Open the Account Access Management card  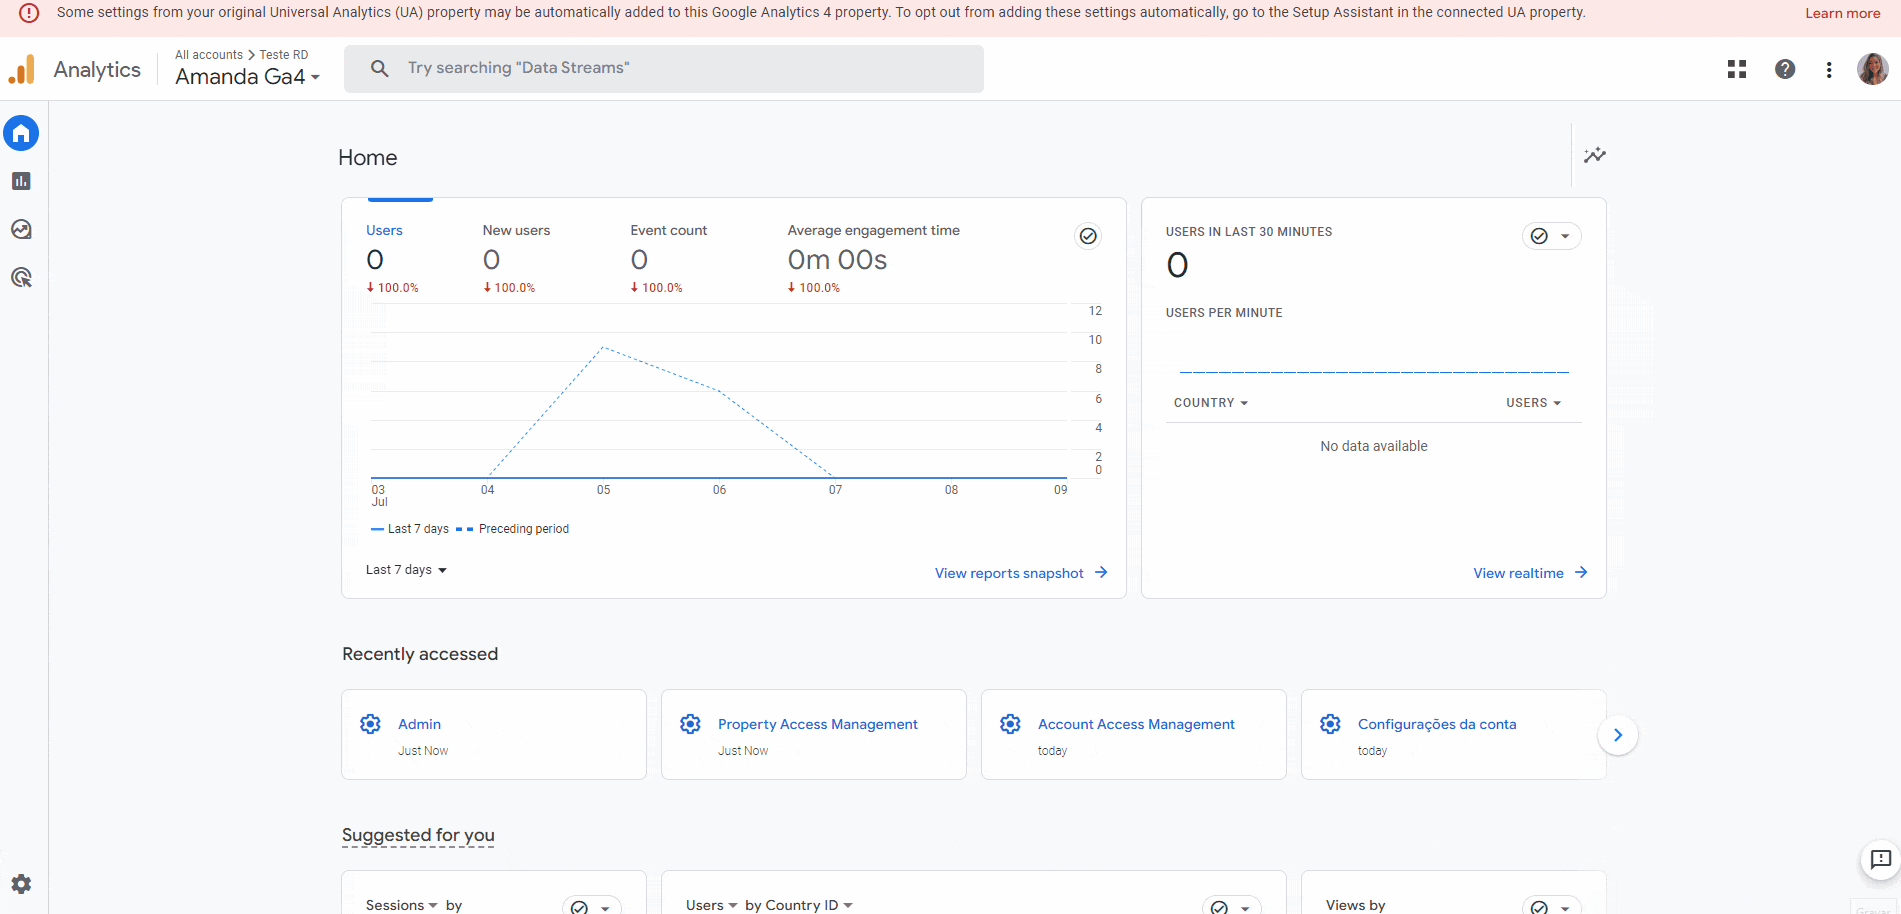[1134, 735]
